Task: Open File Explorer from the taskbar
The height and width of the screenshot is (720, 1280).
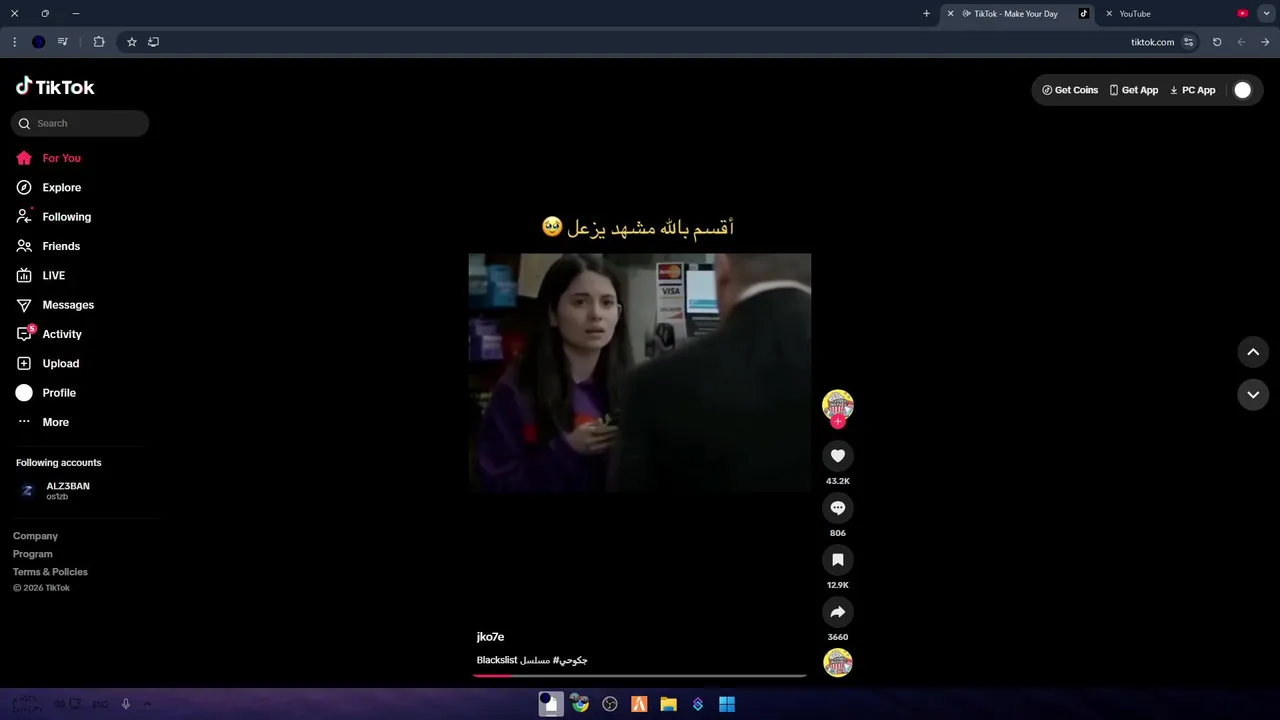Action: [x=668, y=704]
